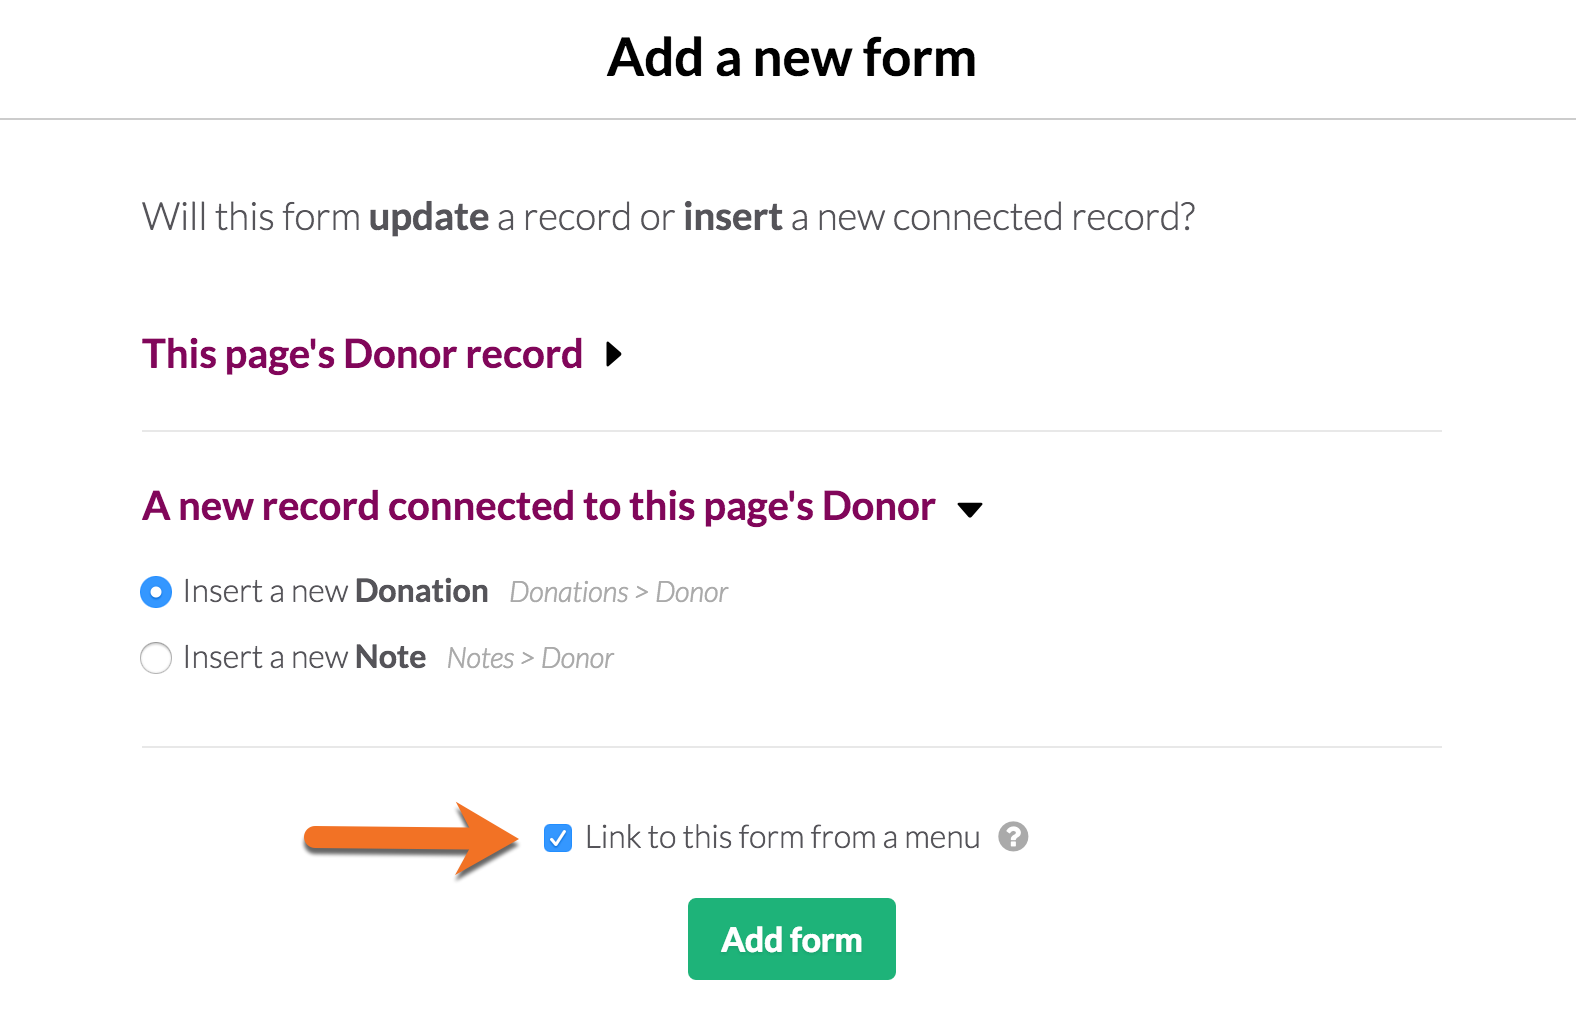Open the This page's Donor record heading
1576x1026 pixels.
click(x=362, y=354)
